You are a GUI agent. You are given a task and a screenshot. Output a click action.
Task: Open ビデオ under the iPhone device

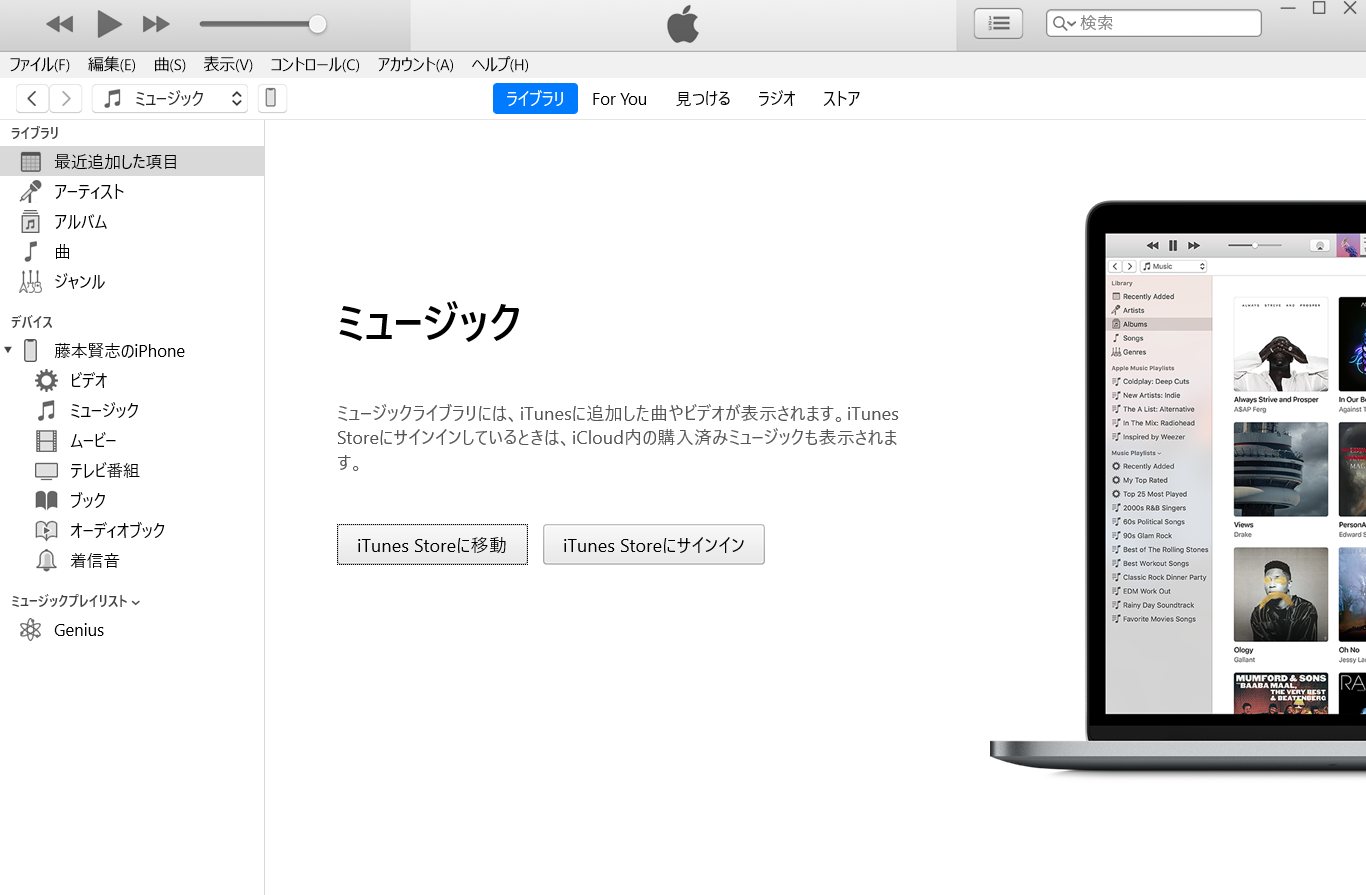132,380
